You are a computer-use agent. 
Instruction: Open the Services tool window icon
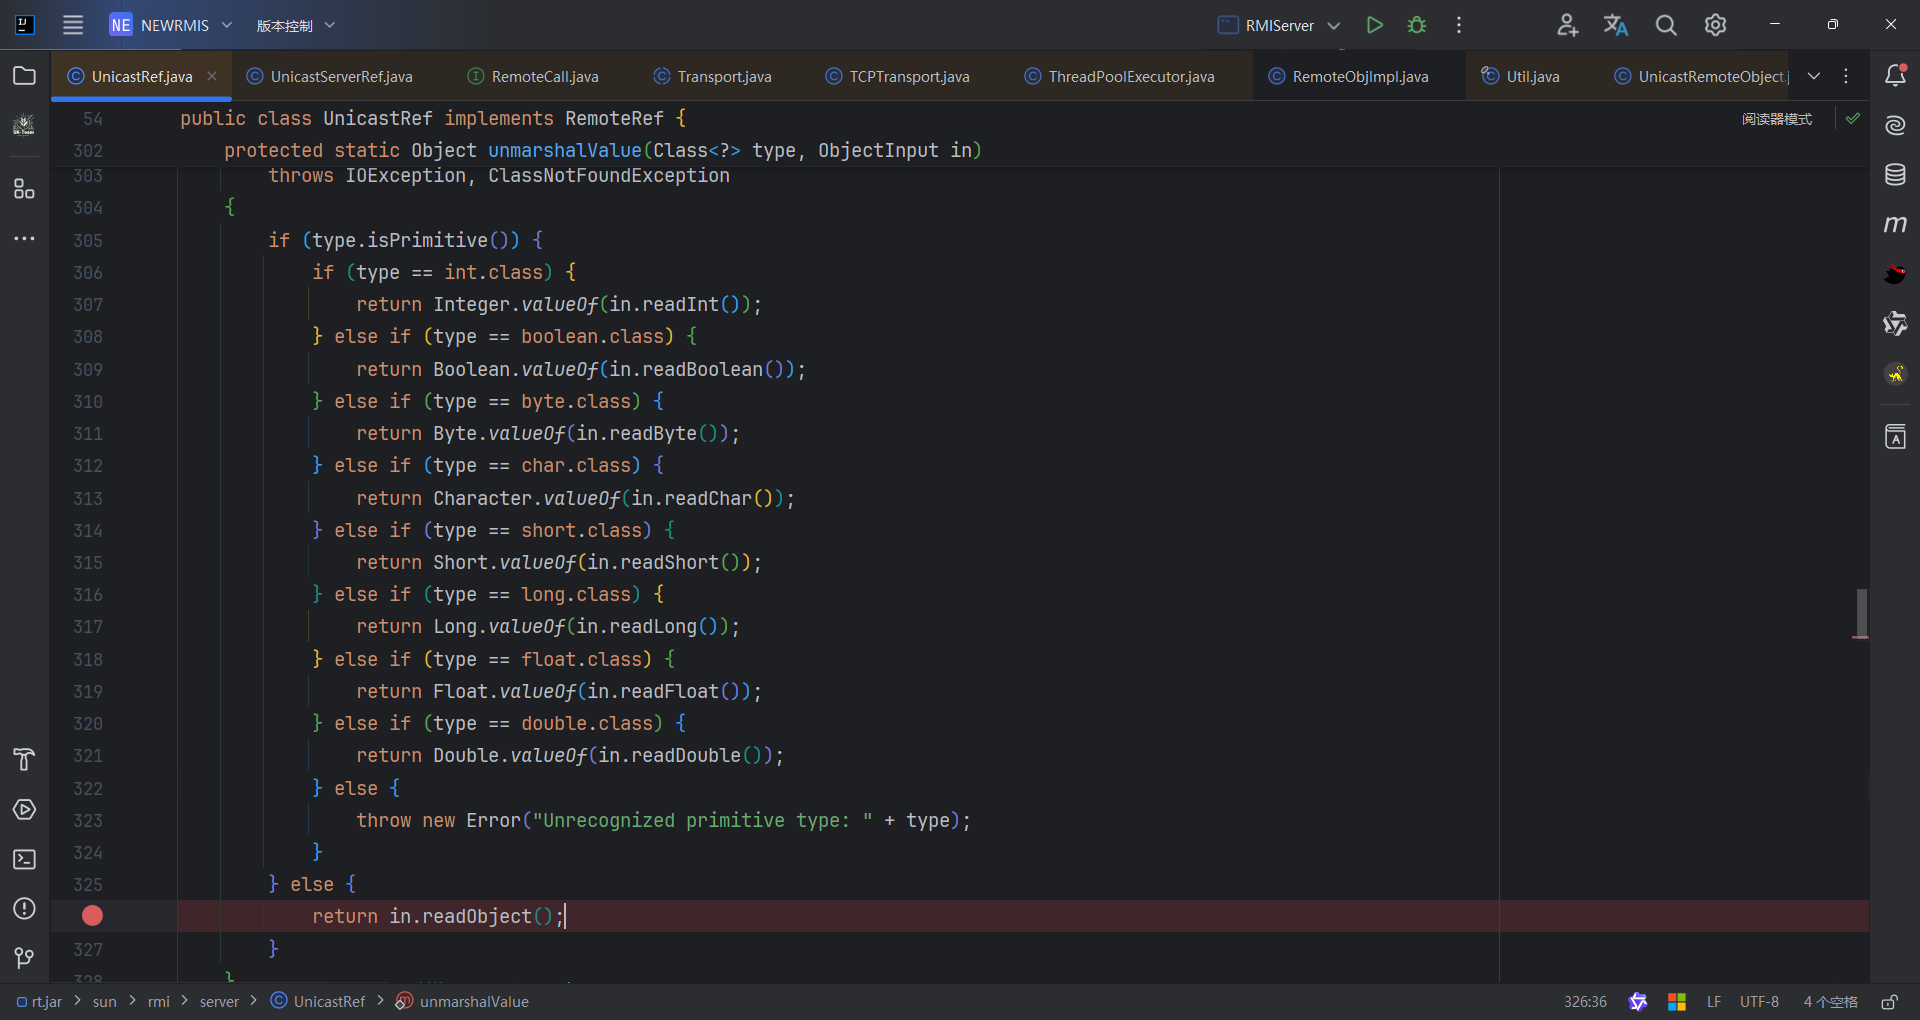point(24,810)
